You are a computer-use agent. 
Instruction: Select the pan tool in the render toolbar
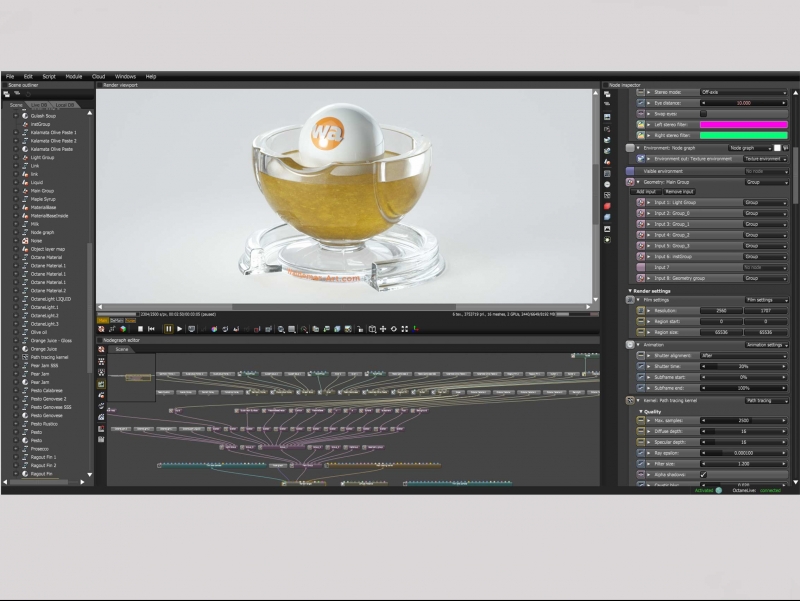click(x=383, y=328)
